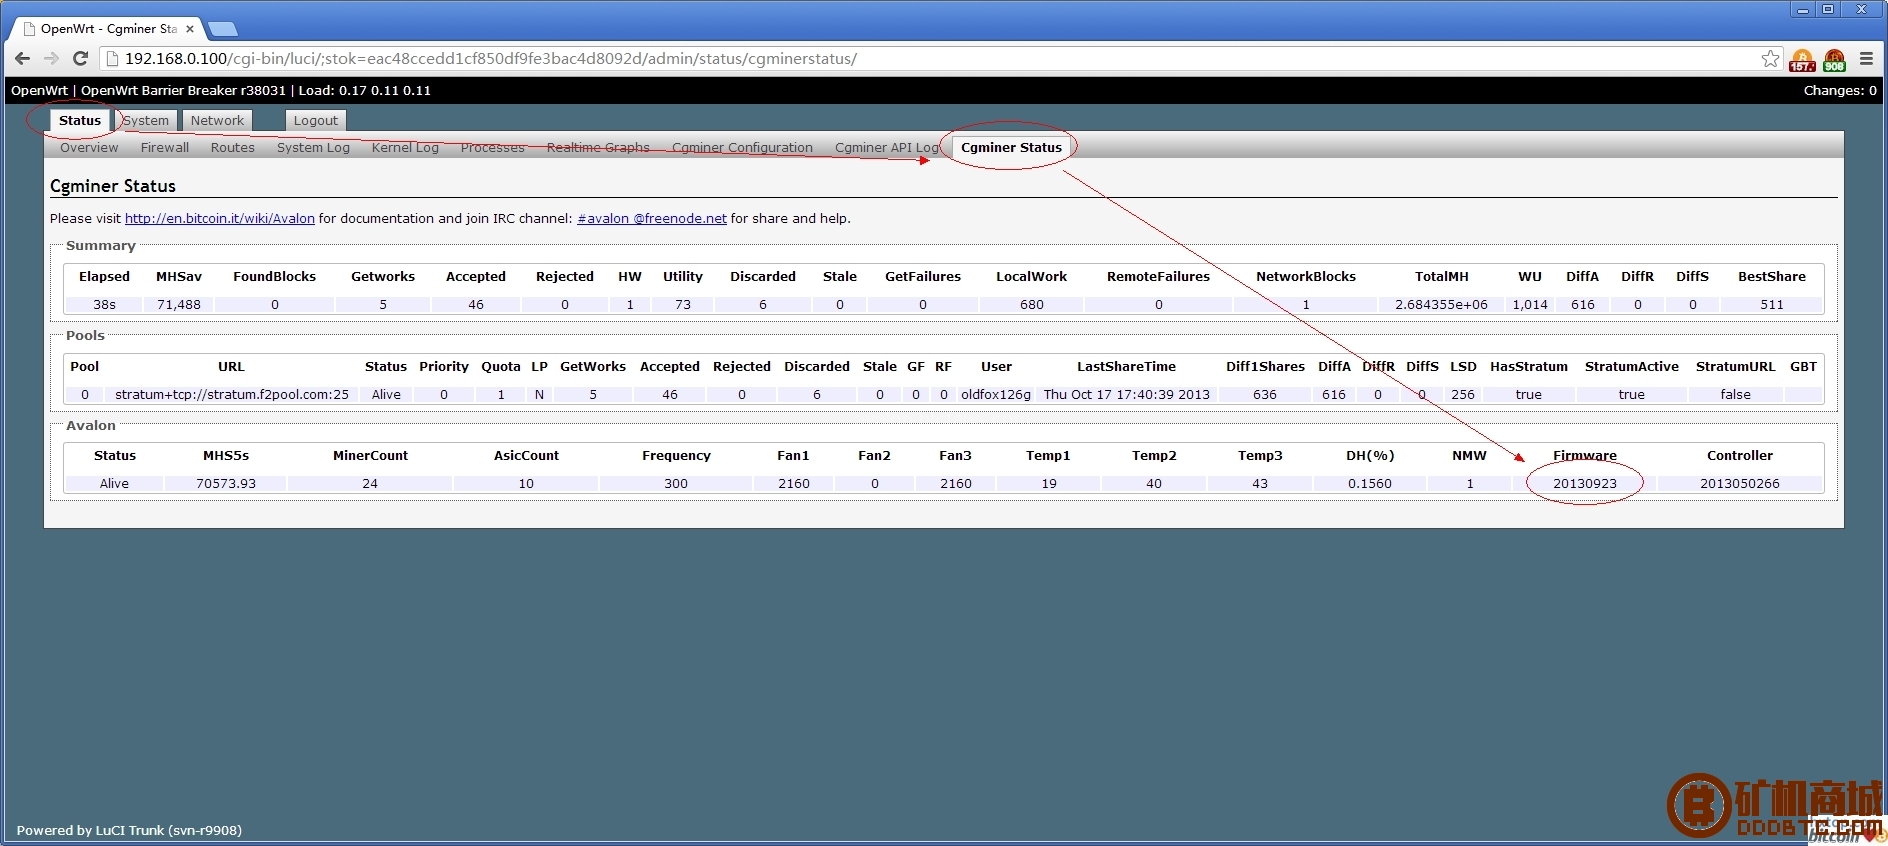The image size is (1888, 846).
Task: Reload the page with the refresh icon
Action: [x=80, y=59]
